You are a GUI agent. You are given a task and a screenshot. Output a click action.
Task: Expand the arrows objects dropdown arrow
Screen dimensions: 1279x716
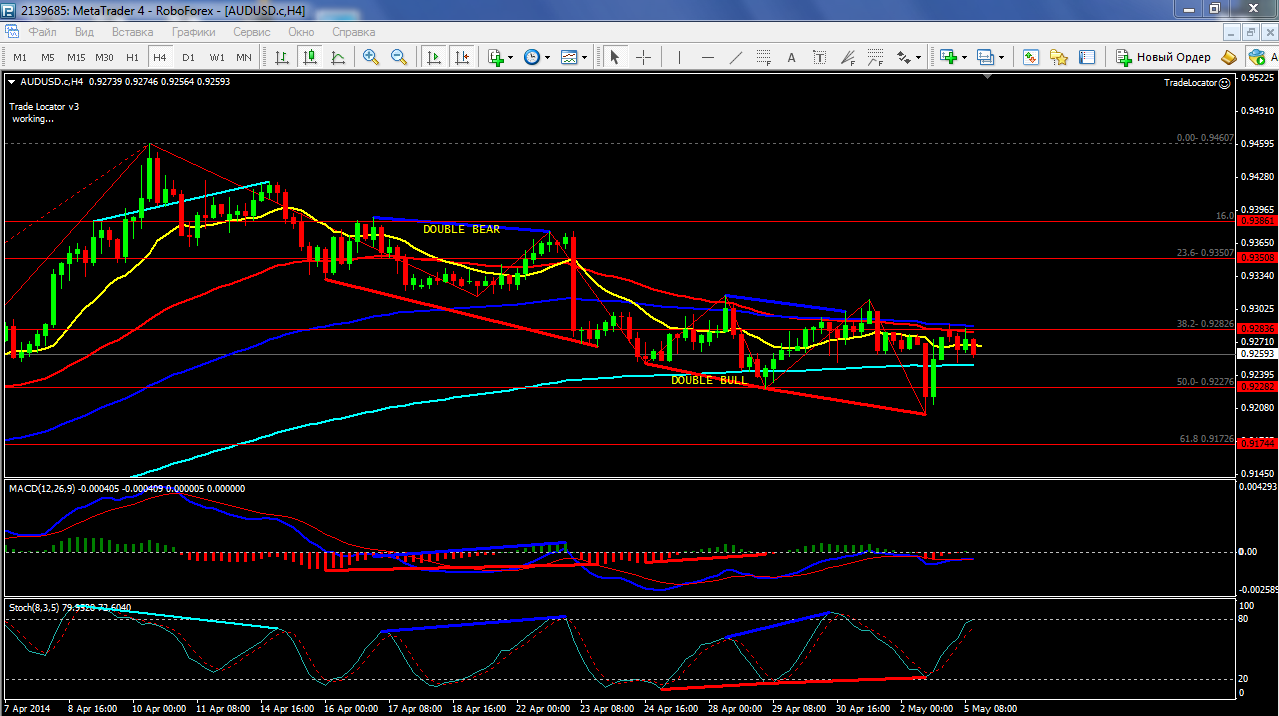[918, 57]
